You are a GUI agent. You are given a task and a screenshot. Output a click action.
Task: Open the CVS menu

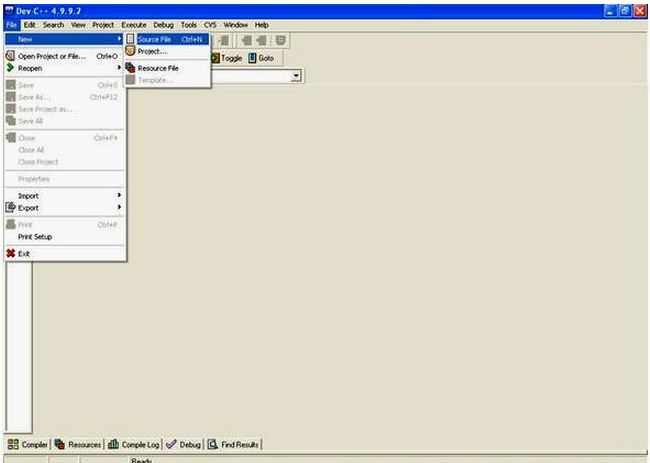(210, 25)
